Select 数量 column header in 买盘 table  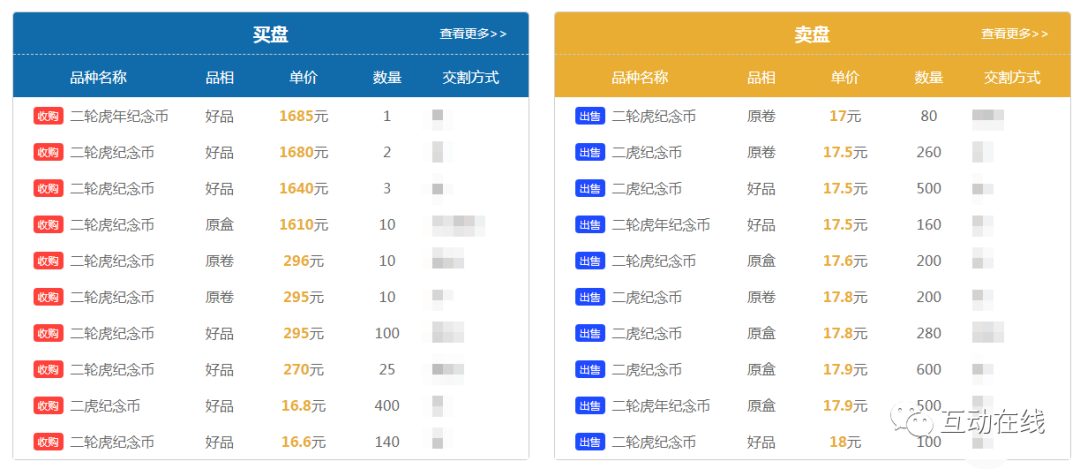(x=387, y=77)
